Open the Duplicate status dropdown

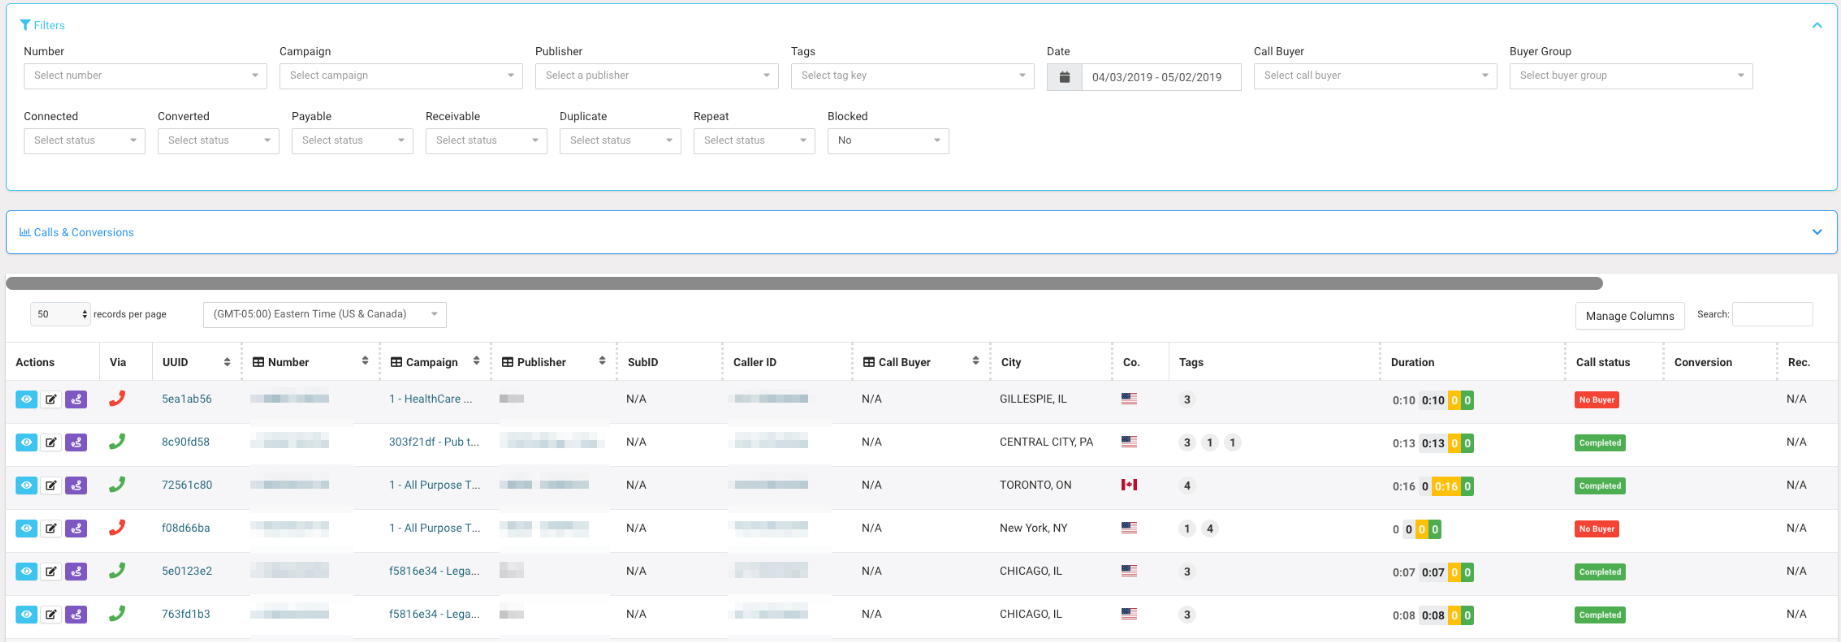pos(621,141)
